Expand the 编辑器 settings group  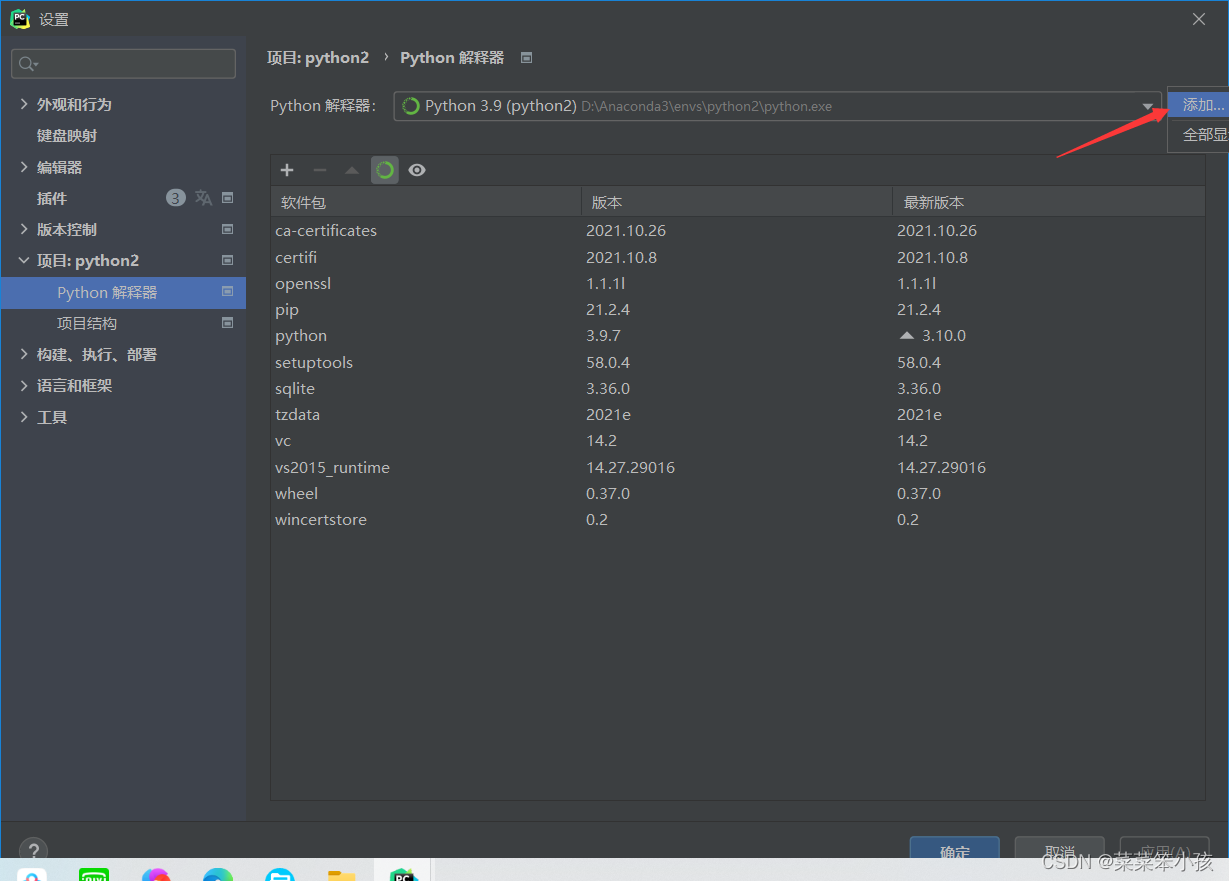(24, 167)
